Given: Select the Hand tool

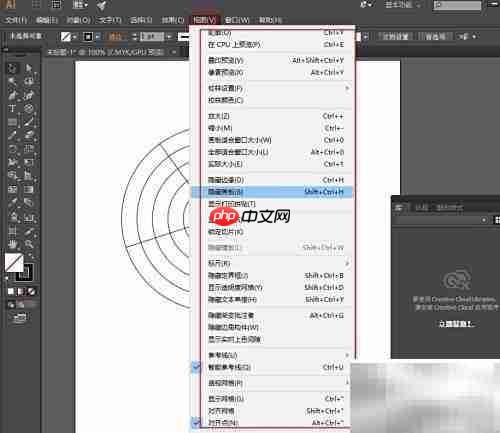Looking at the screenshot, I should [x=12, y=244].
